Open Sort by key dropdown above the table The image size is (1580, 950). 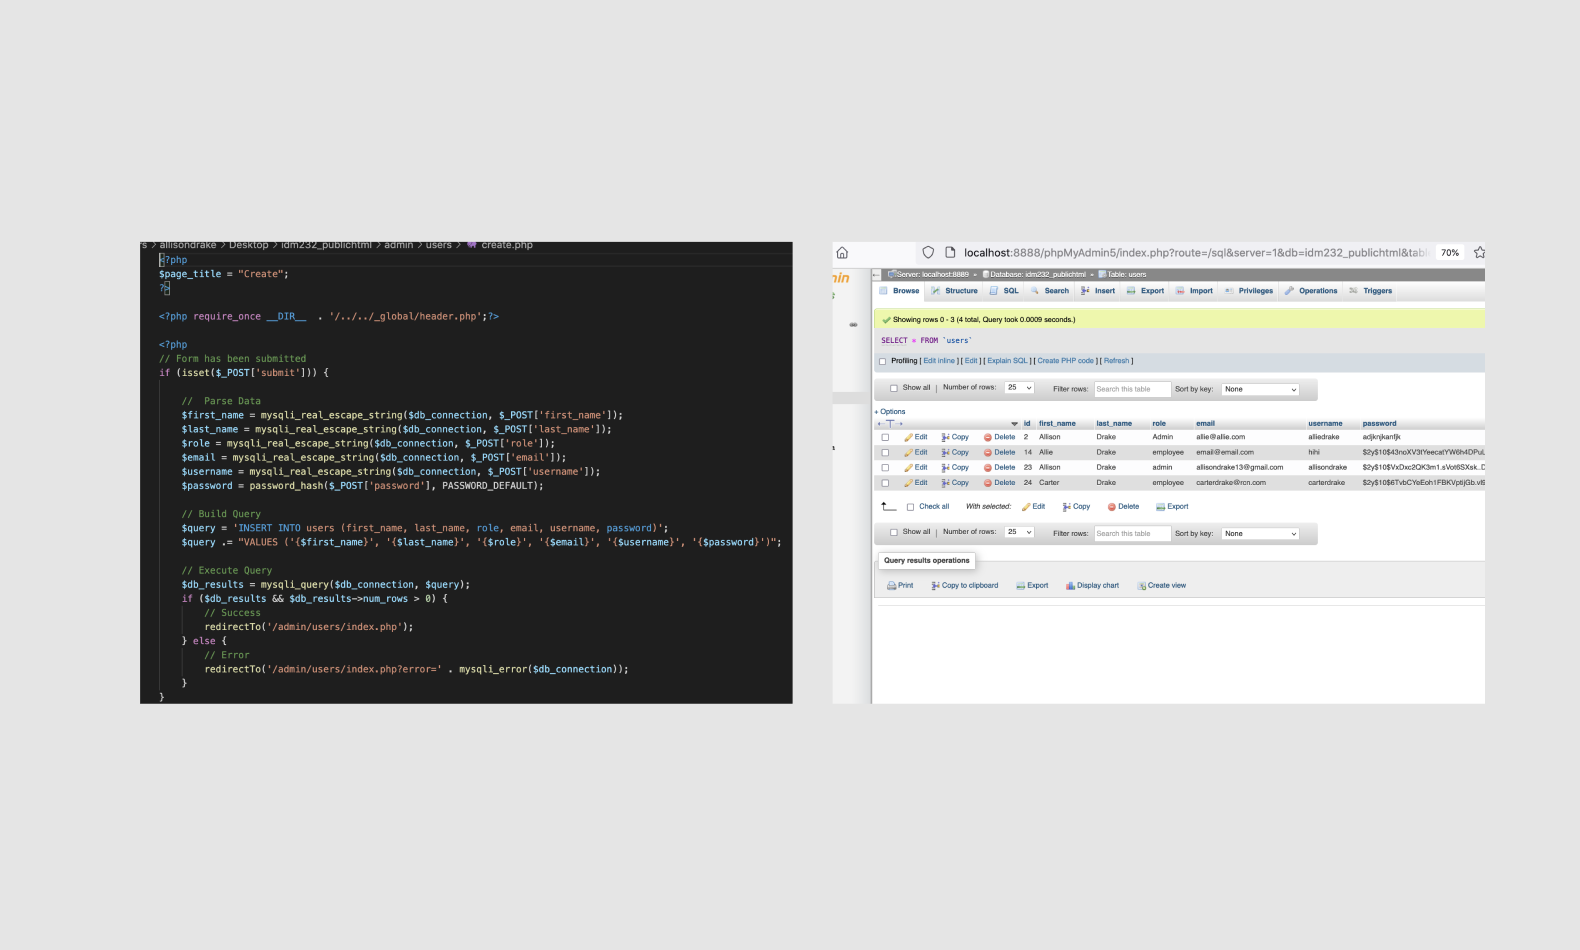1260,389
